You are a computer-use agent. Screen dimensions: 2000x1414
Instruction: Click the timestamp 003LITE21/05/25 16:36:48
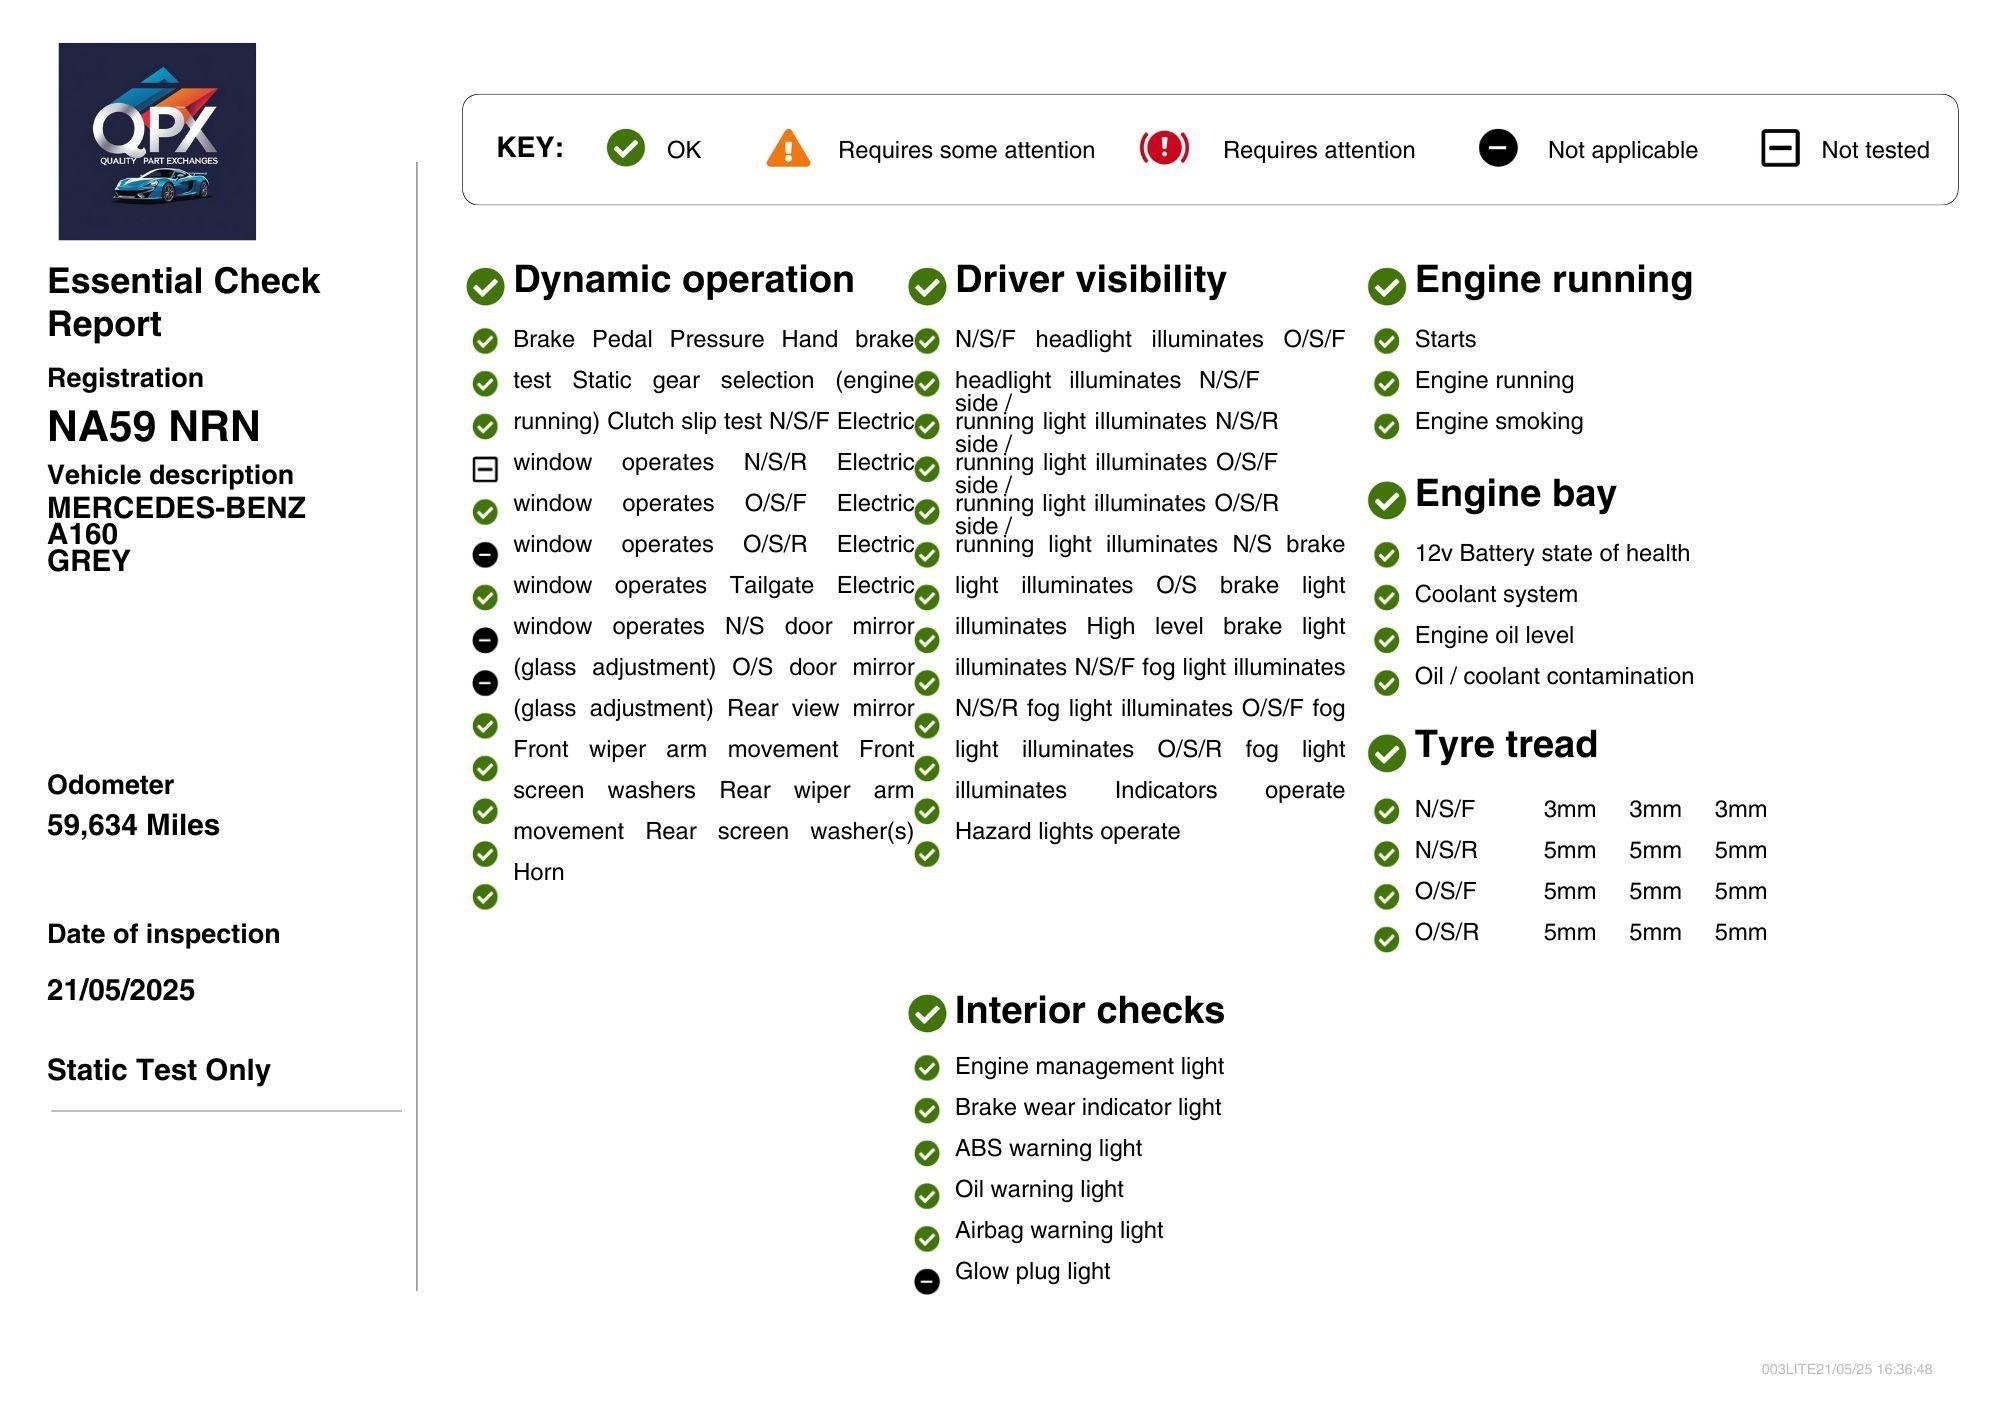coord(1846,1369)
